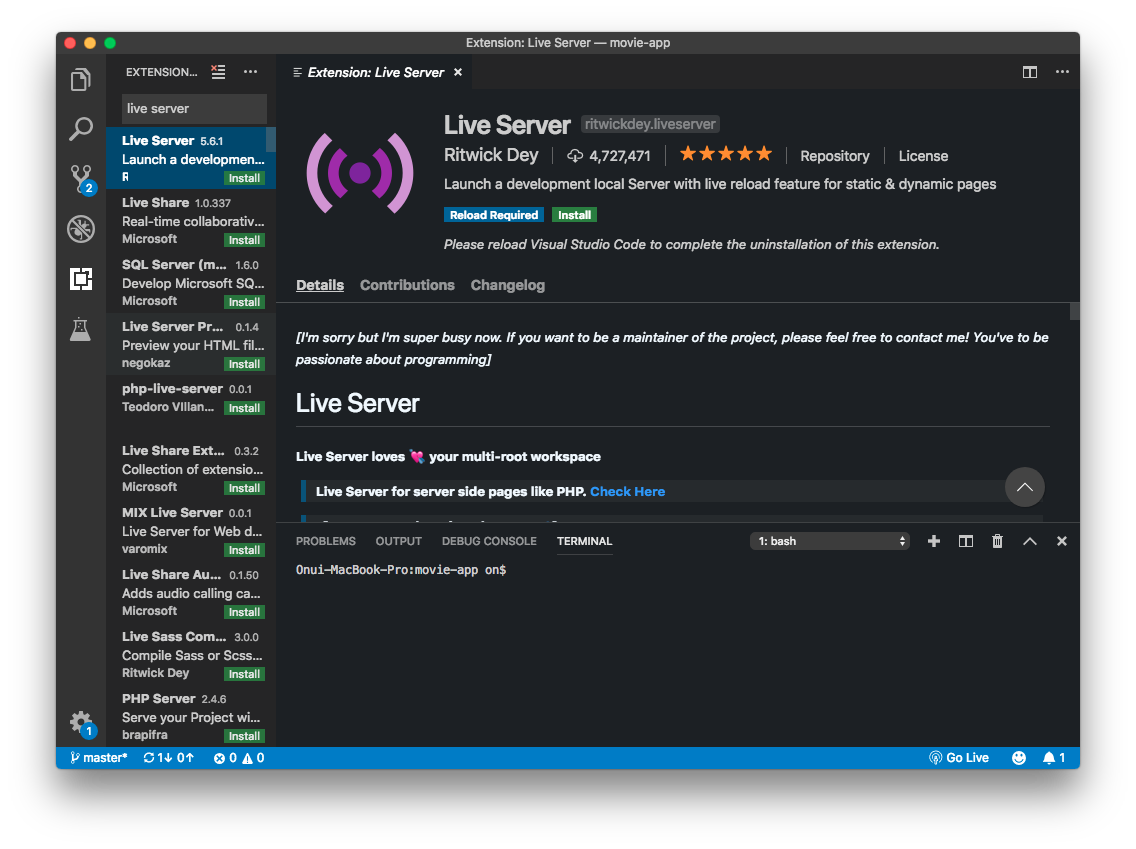Open the terminal selector '1: bash' dropdown
Image resolution: width=1136 pixels, height=849 pixels.
[x=830, y=541]
